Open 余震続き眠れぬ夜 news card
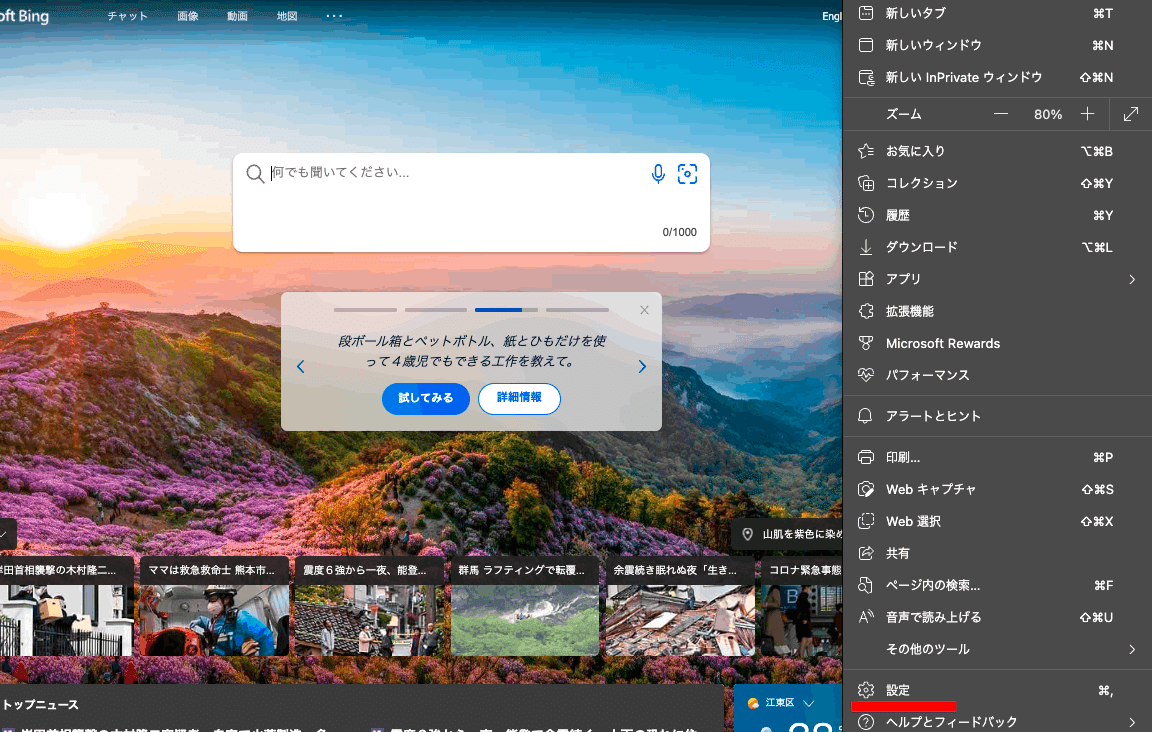1152x732 pixels. tap(680, 606)
